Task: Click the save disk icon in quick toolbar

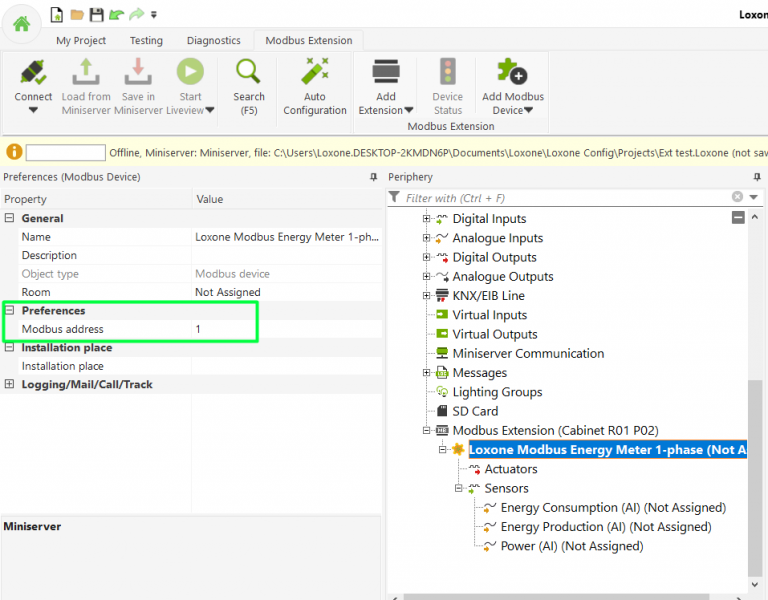Action: pos(96,15)
